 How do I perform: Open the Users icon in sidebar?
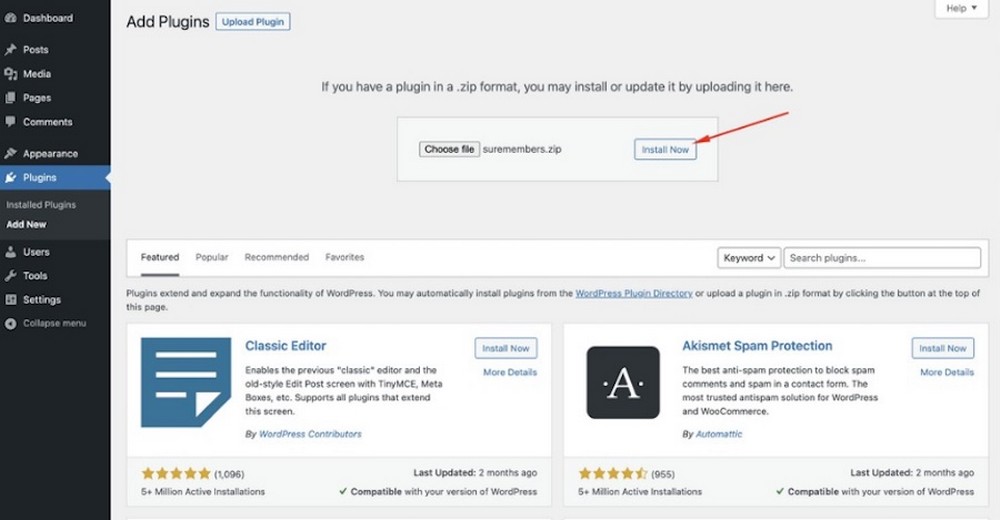pos(10,251)
